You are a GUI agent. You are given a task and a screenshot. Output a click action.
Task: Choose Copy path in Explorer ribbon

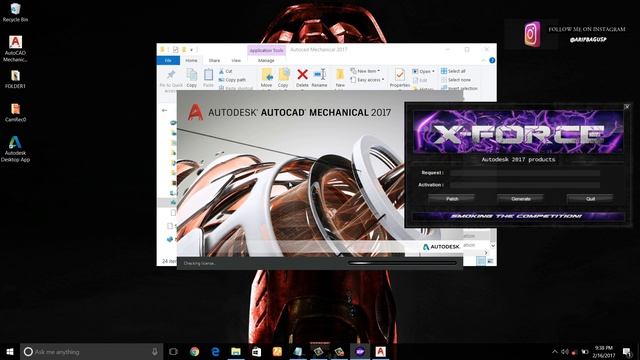[x=232, y=80]
